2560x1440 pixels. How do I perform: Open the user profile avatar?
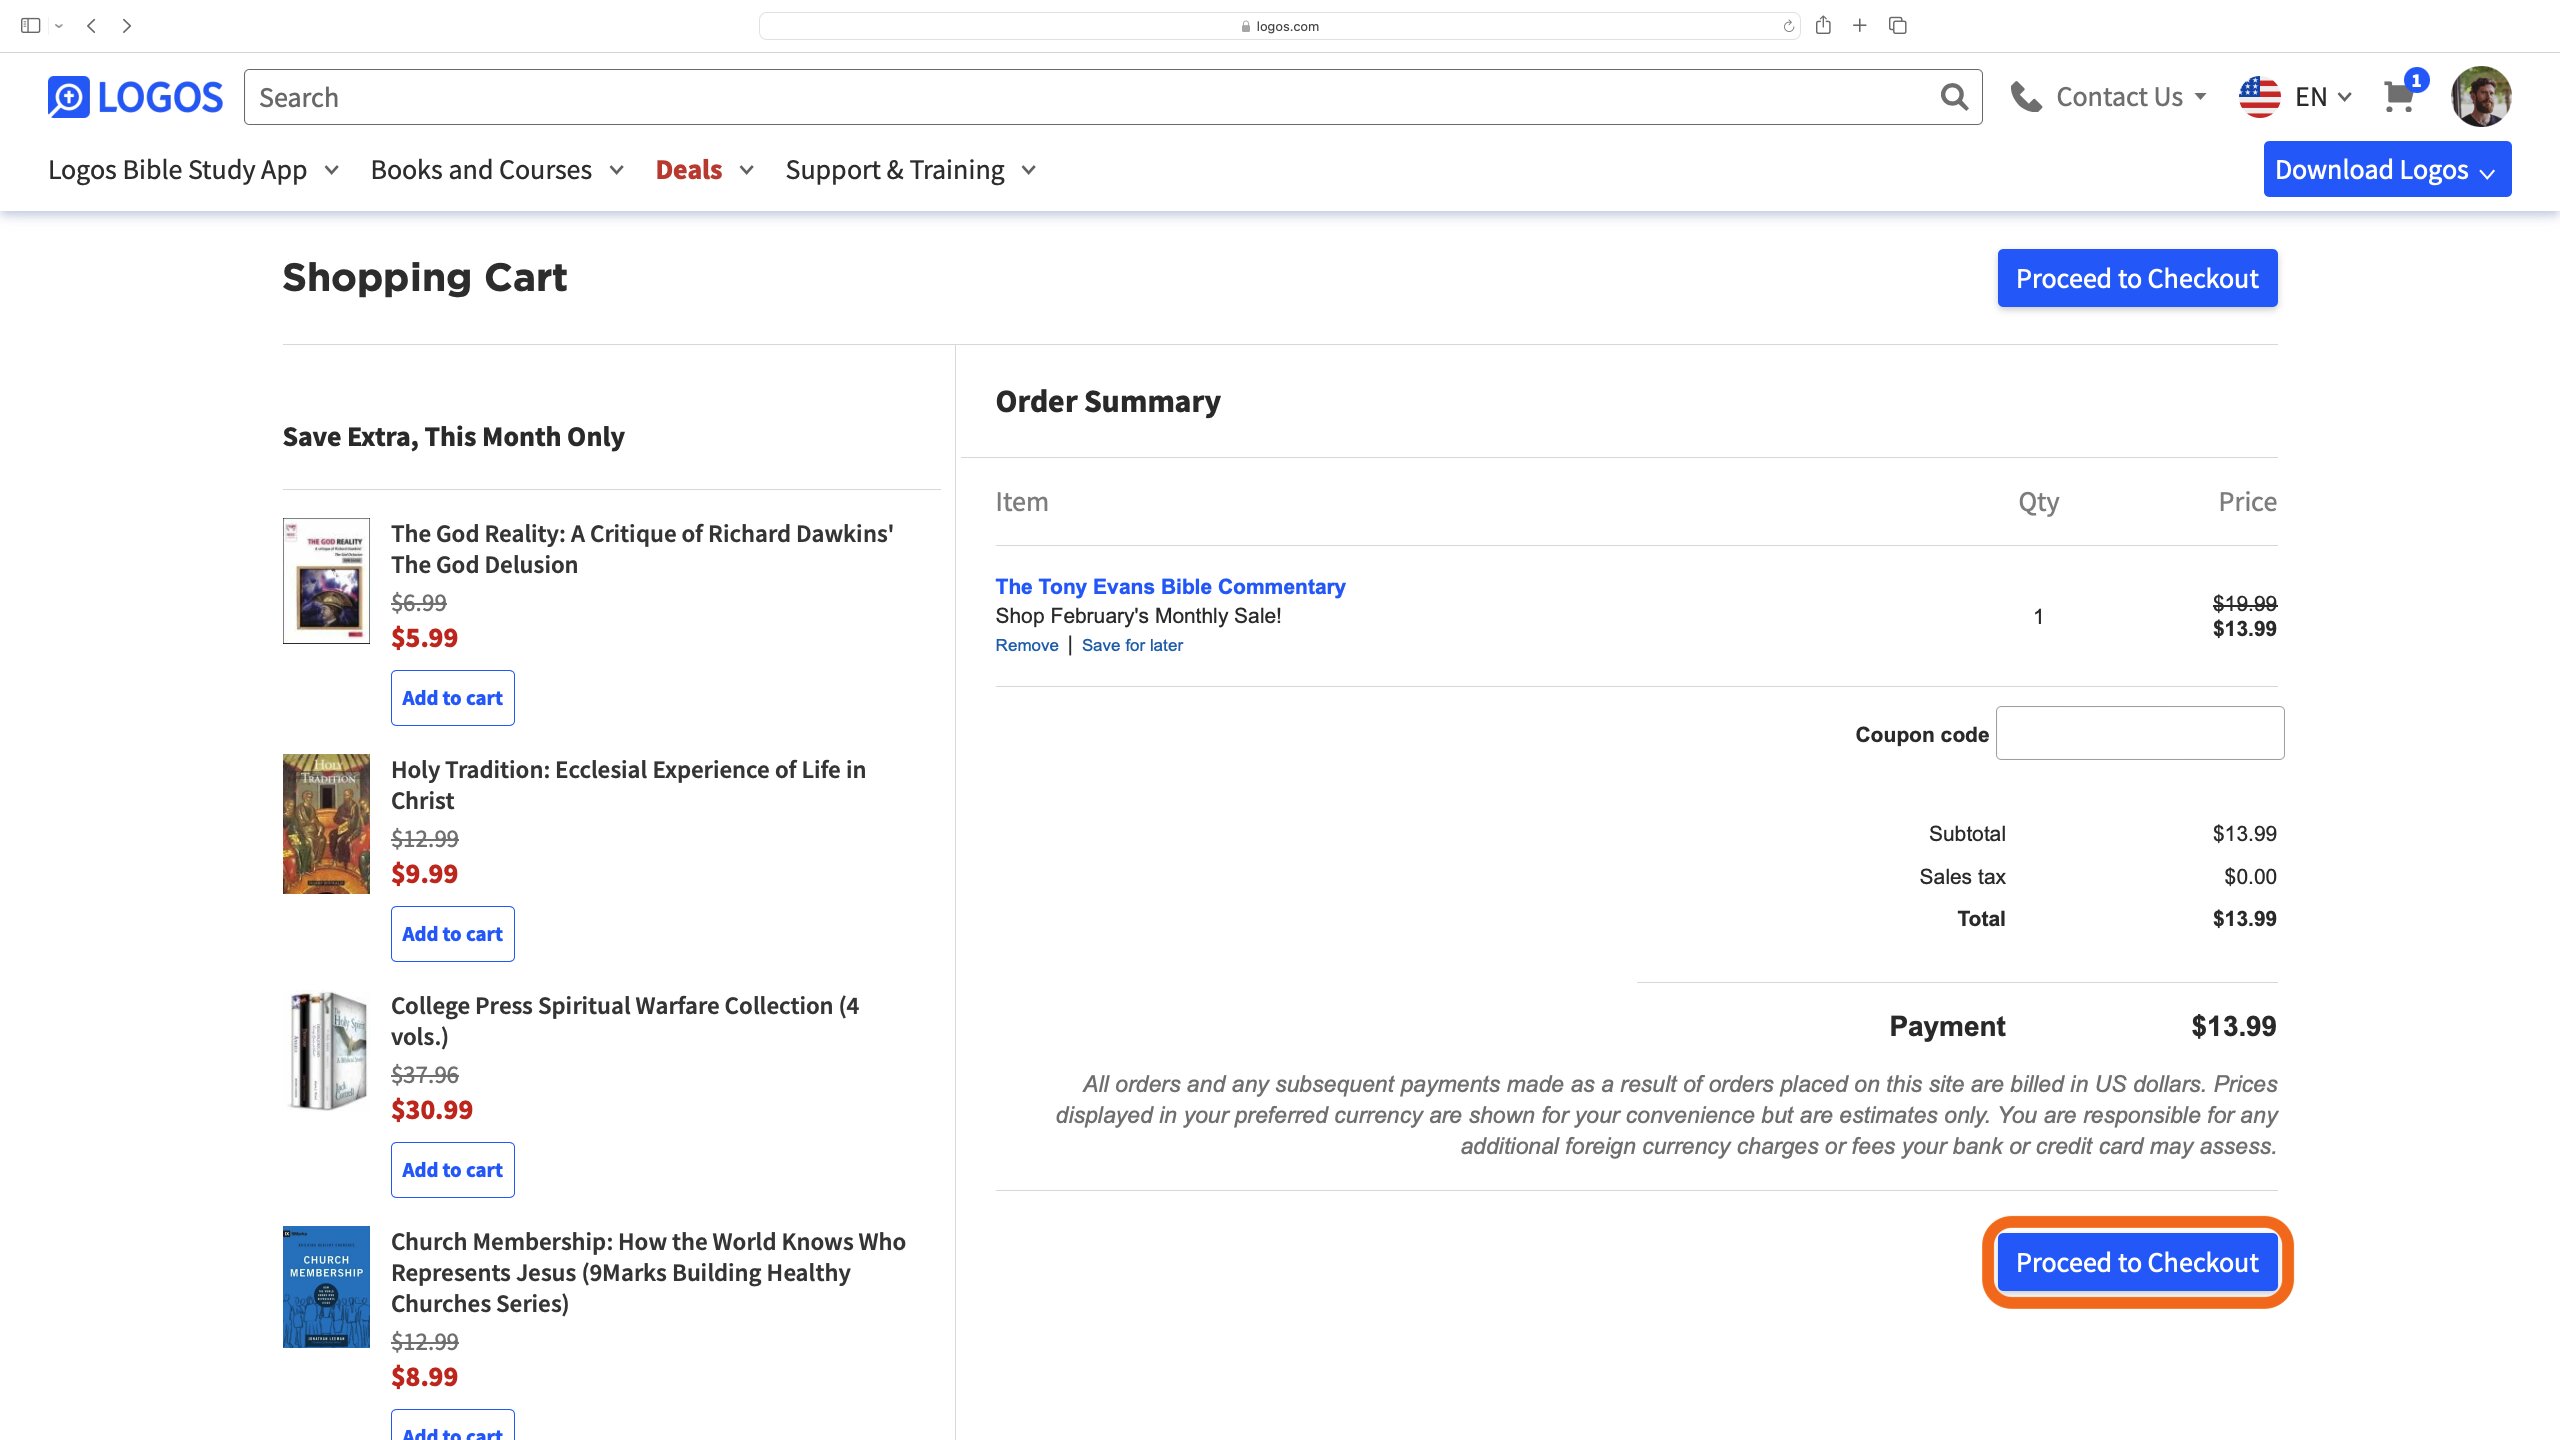point(2480,97)
